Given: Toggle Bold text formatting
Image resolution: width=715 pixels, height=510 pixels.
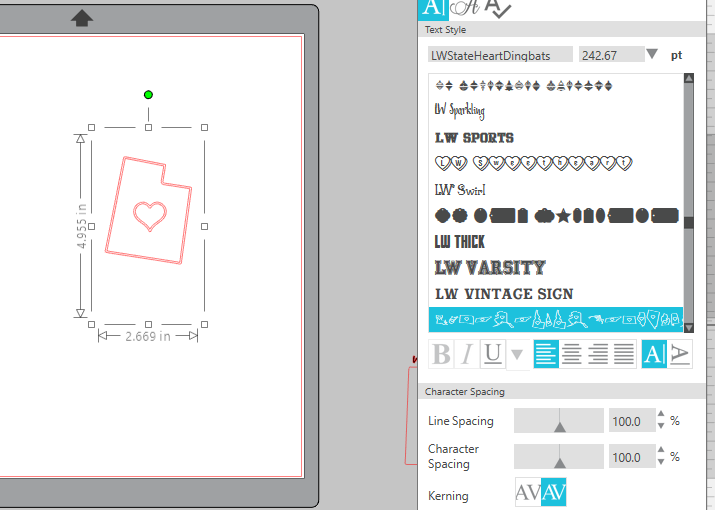Looking at the screenshot, I should [440, 354].
